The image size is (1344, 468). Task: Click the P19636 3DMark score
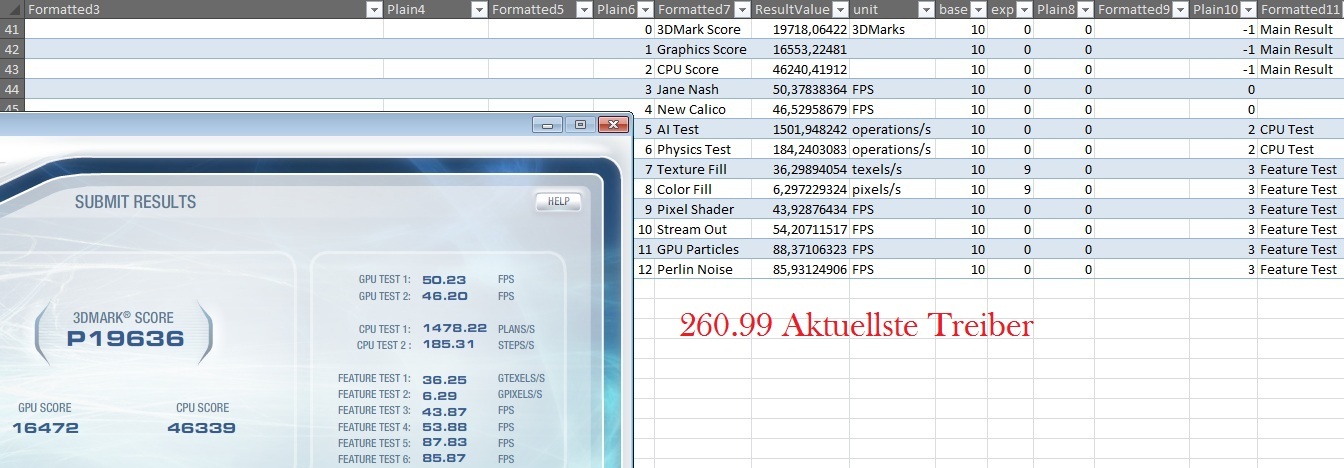(125, 338)
